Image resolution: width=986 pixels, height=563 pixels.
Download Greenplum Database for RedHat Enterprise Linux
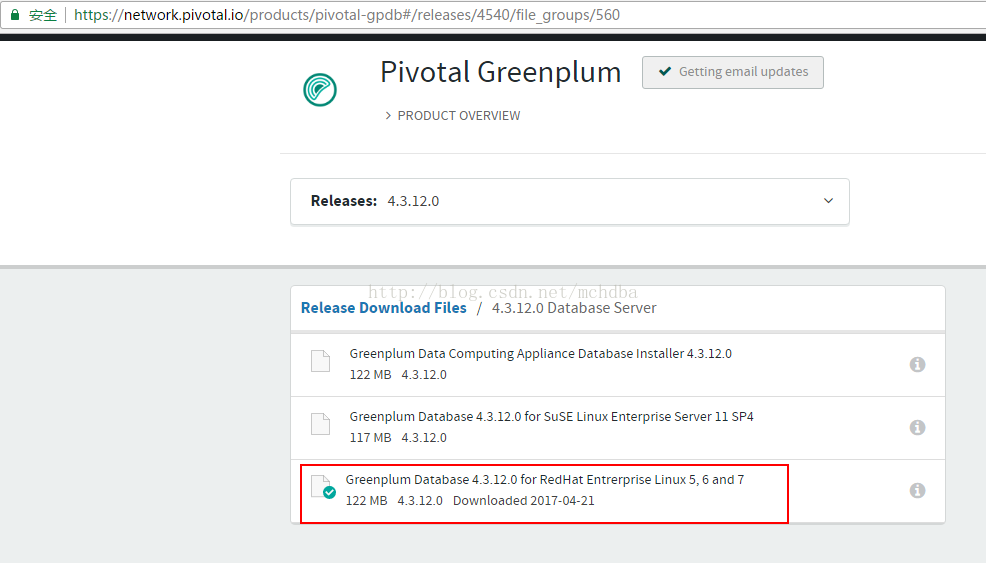tap(545, 479)
